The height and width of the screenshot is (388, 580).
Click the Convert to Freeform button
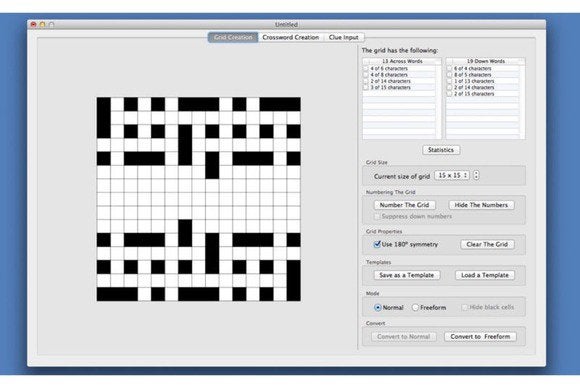coord(480,337)
